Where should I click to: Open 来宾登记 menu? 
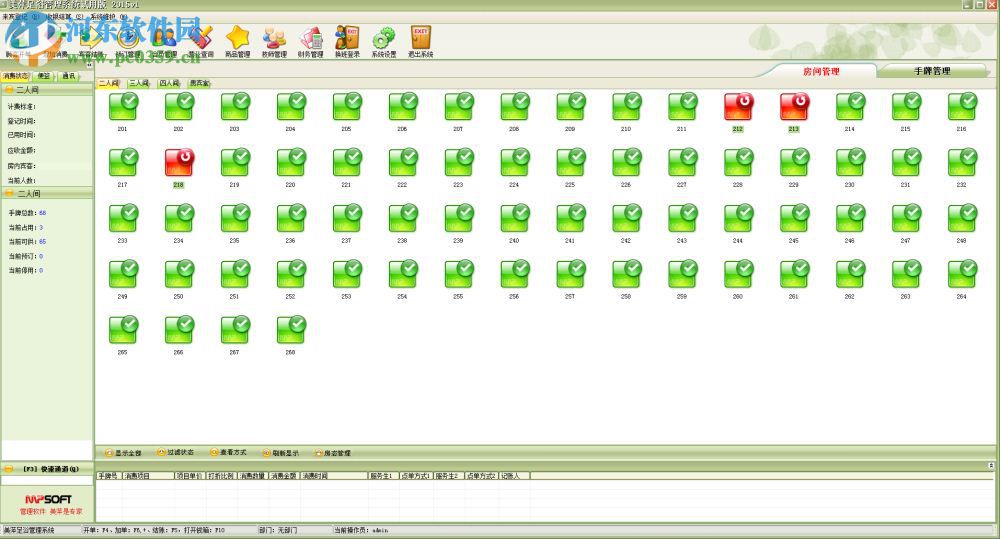(19, 17)
